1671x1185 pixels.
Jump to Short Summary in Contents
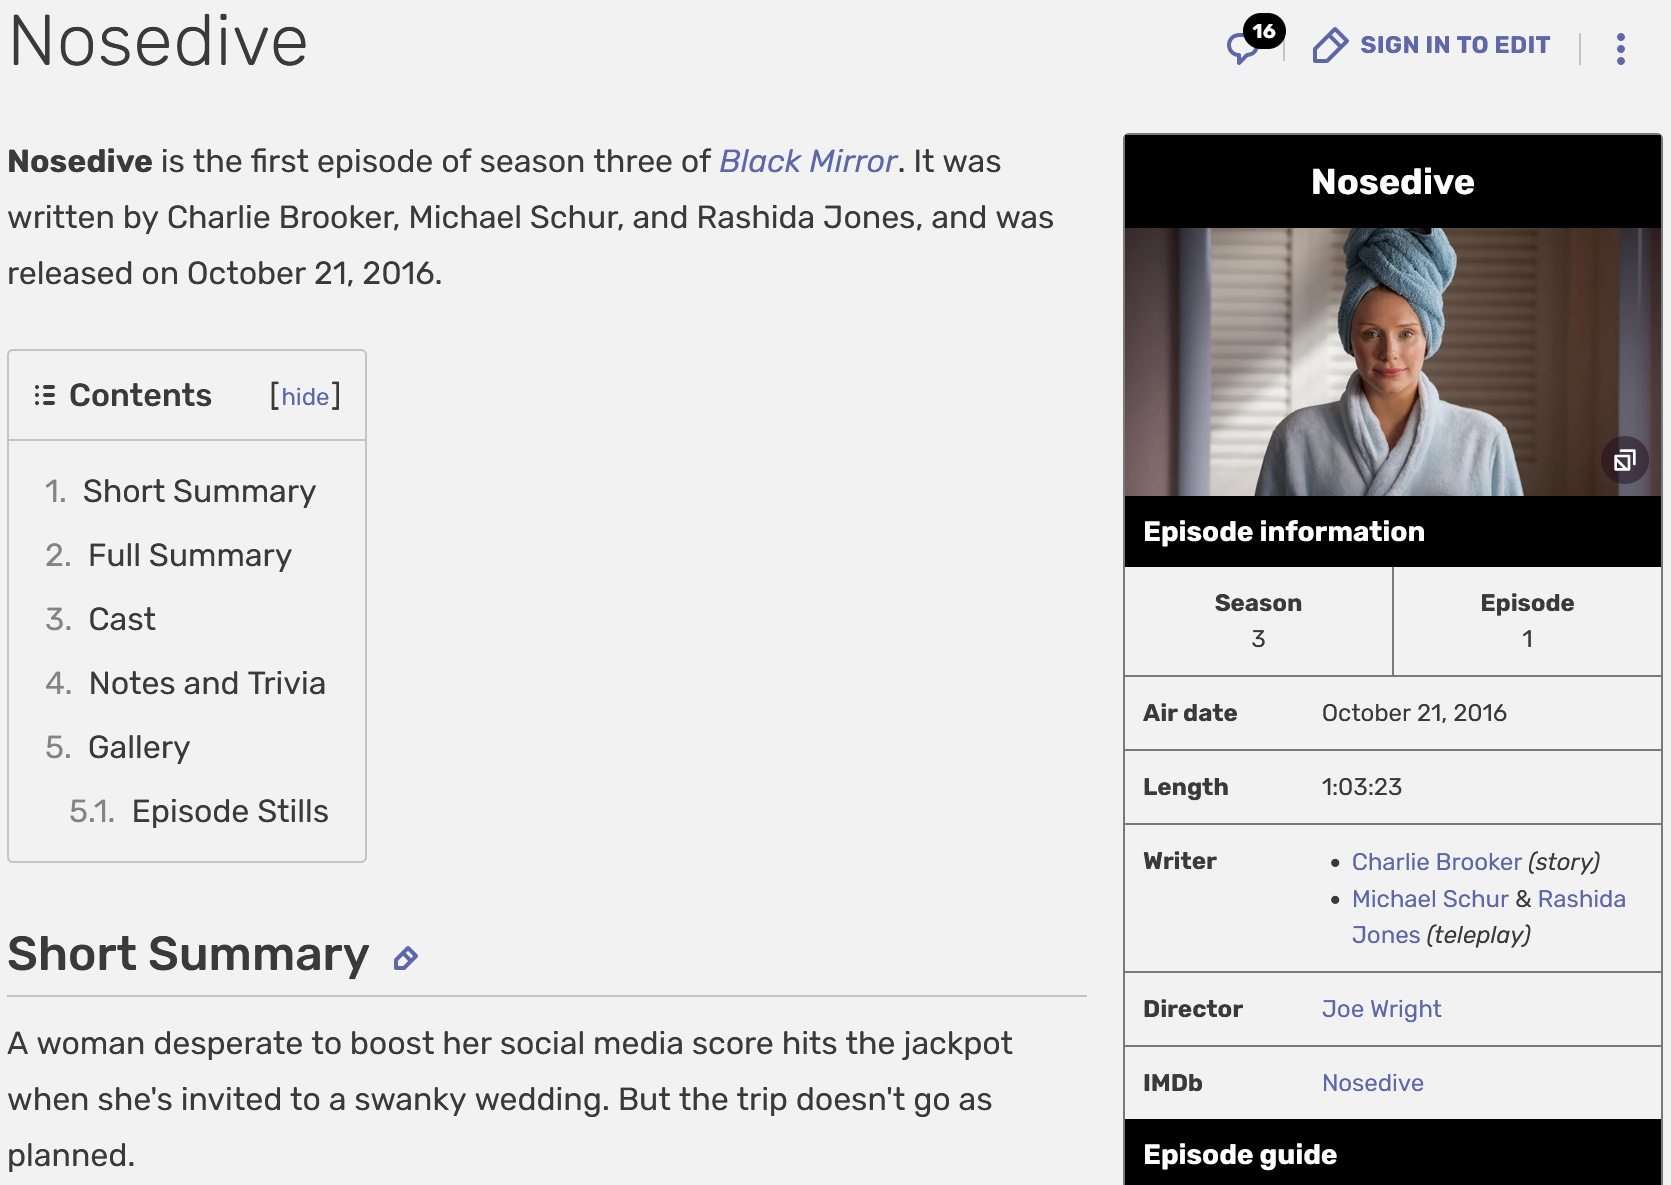199,491
